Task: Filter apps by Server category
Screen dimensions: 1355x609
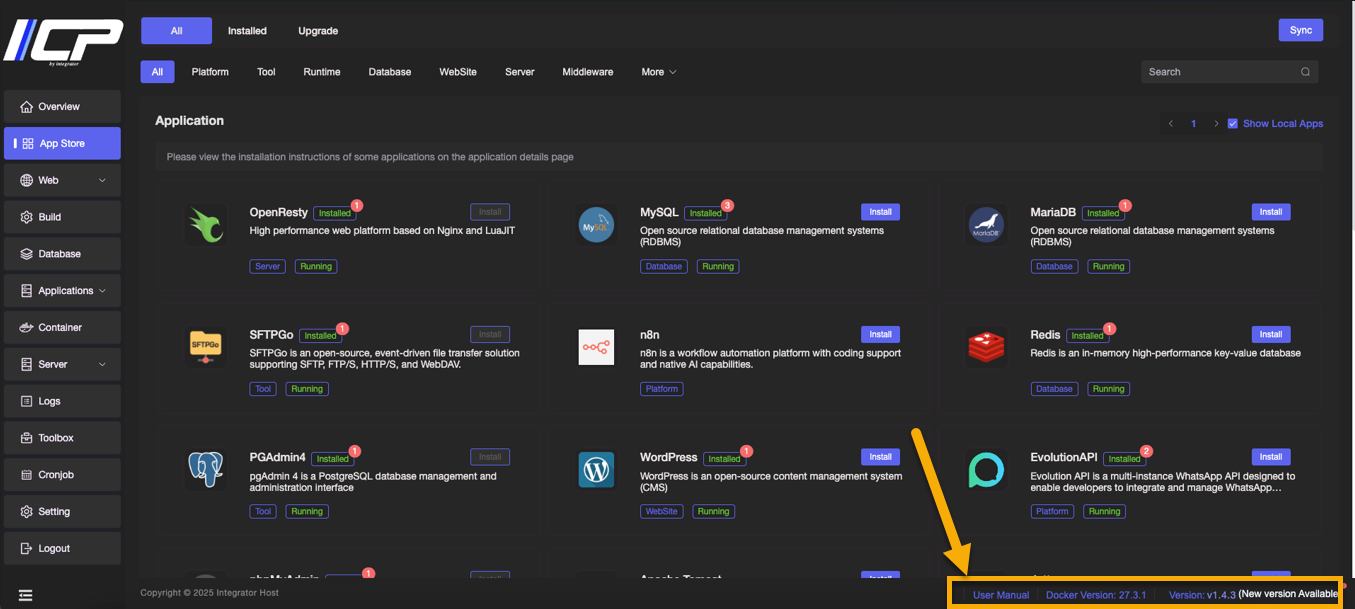Action: click(x=520, y=72)
